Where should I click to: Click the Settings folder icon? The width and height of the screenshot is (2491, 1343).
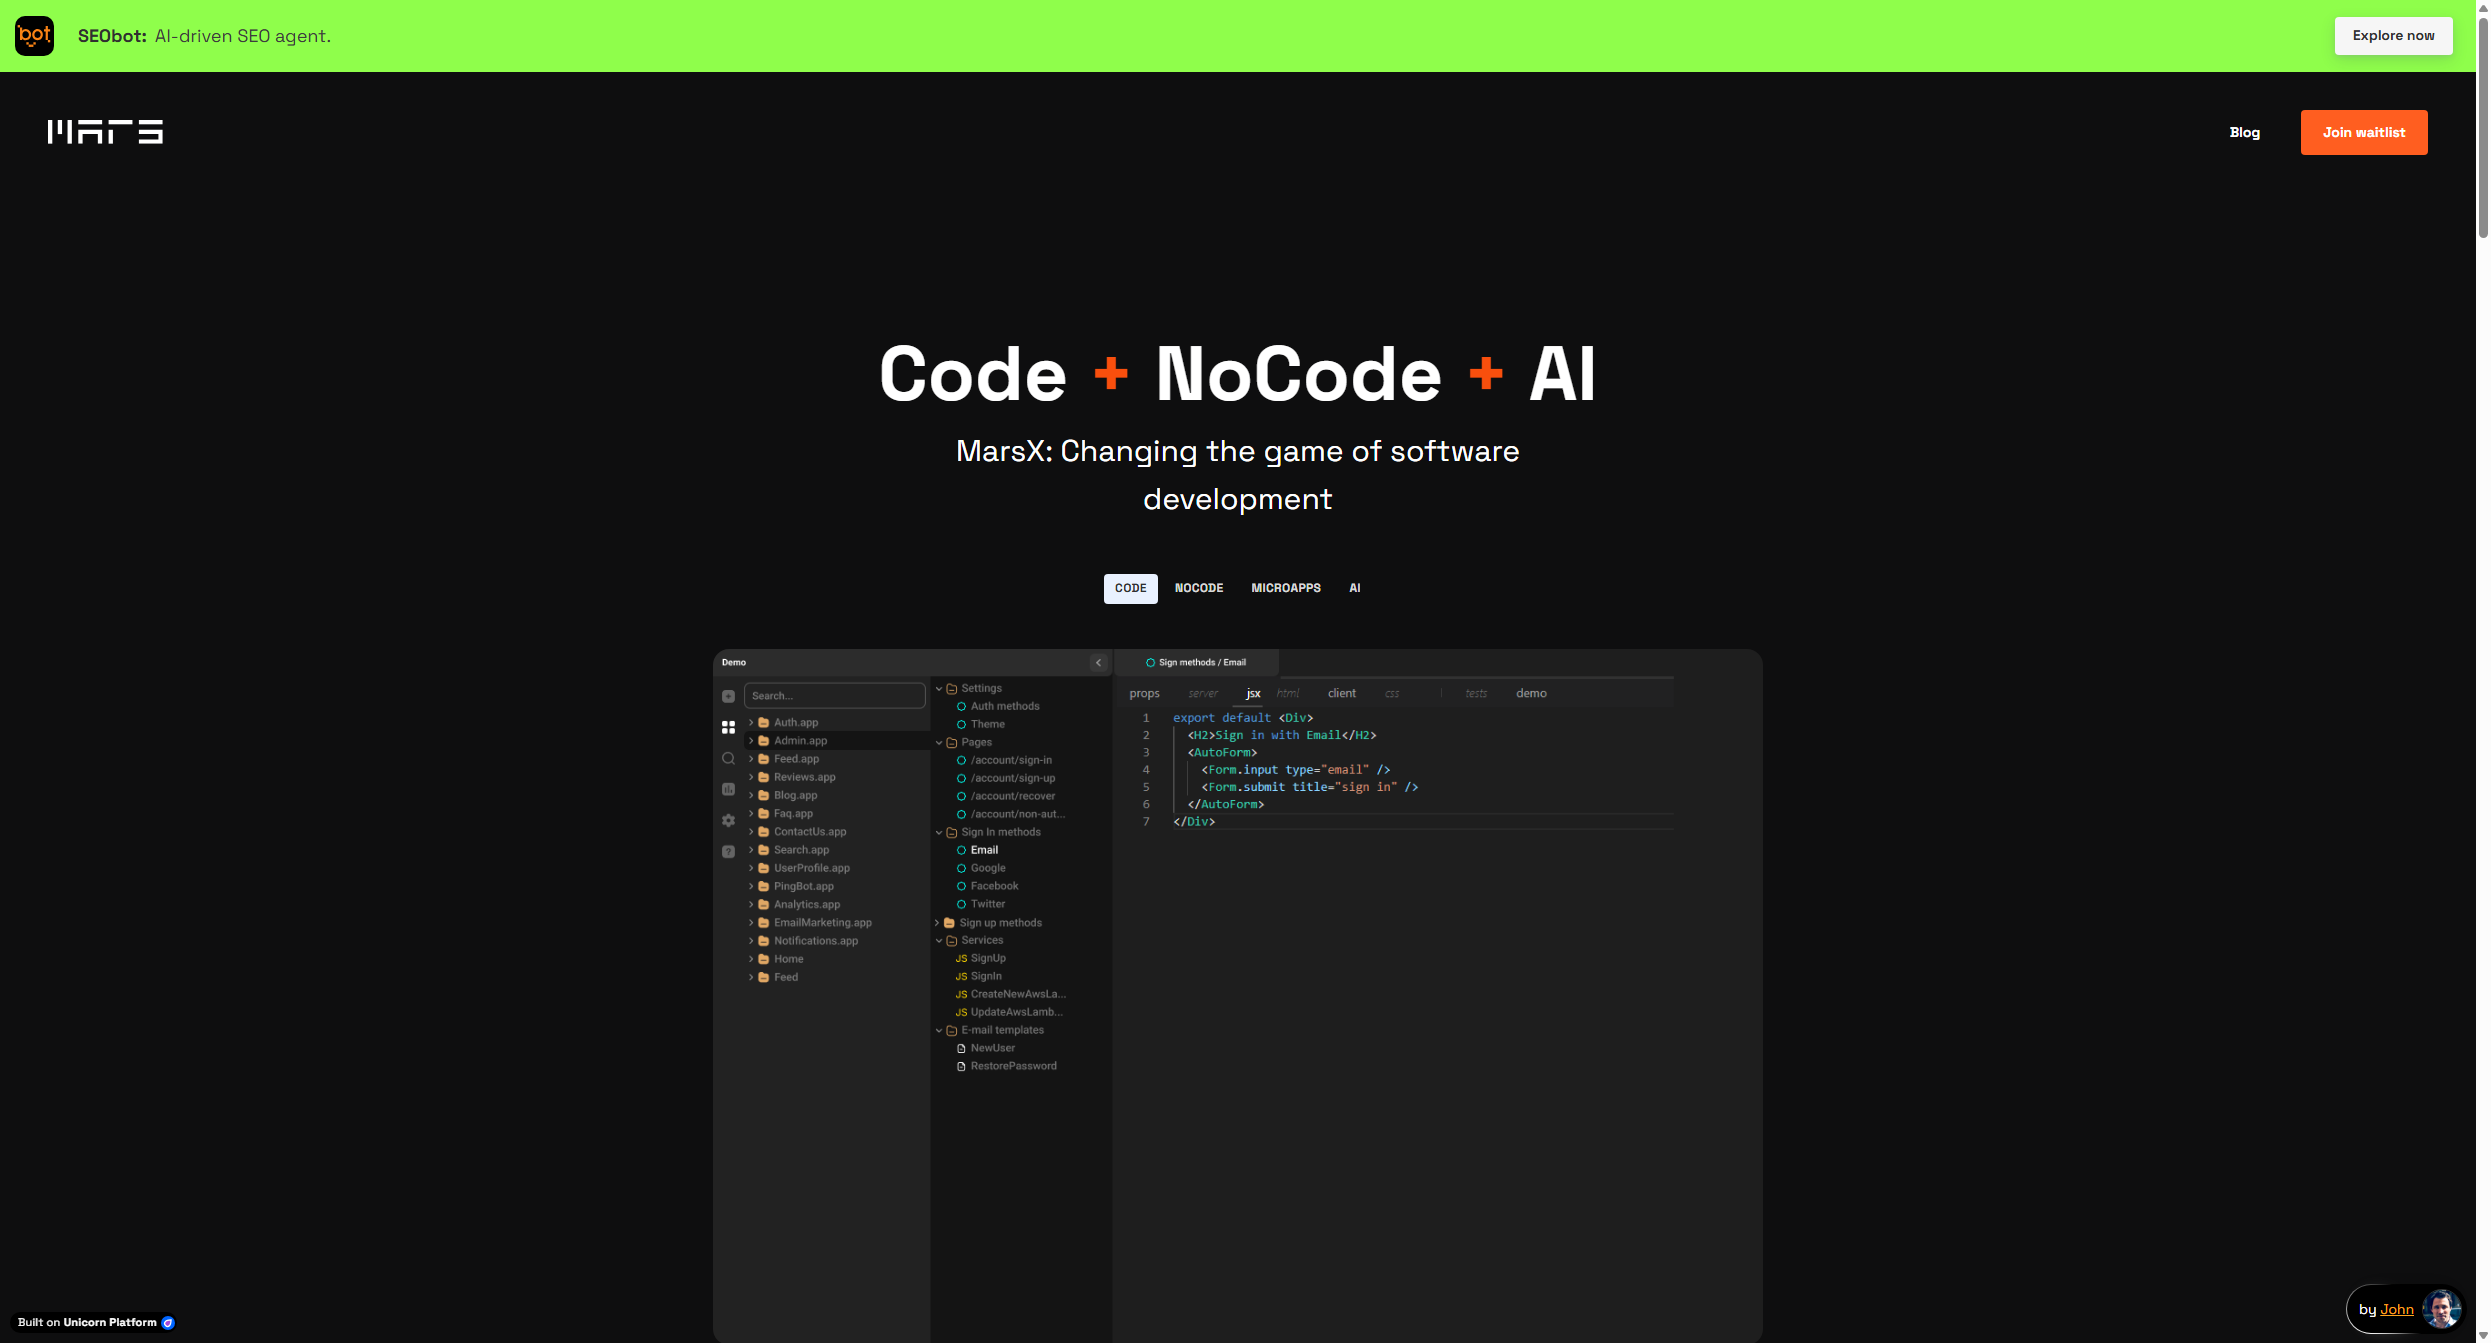(952, 688)
